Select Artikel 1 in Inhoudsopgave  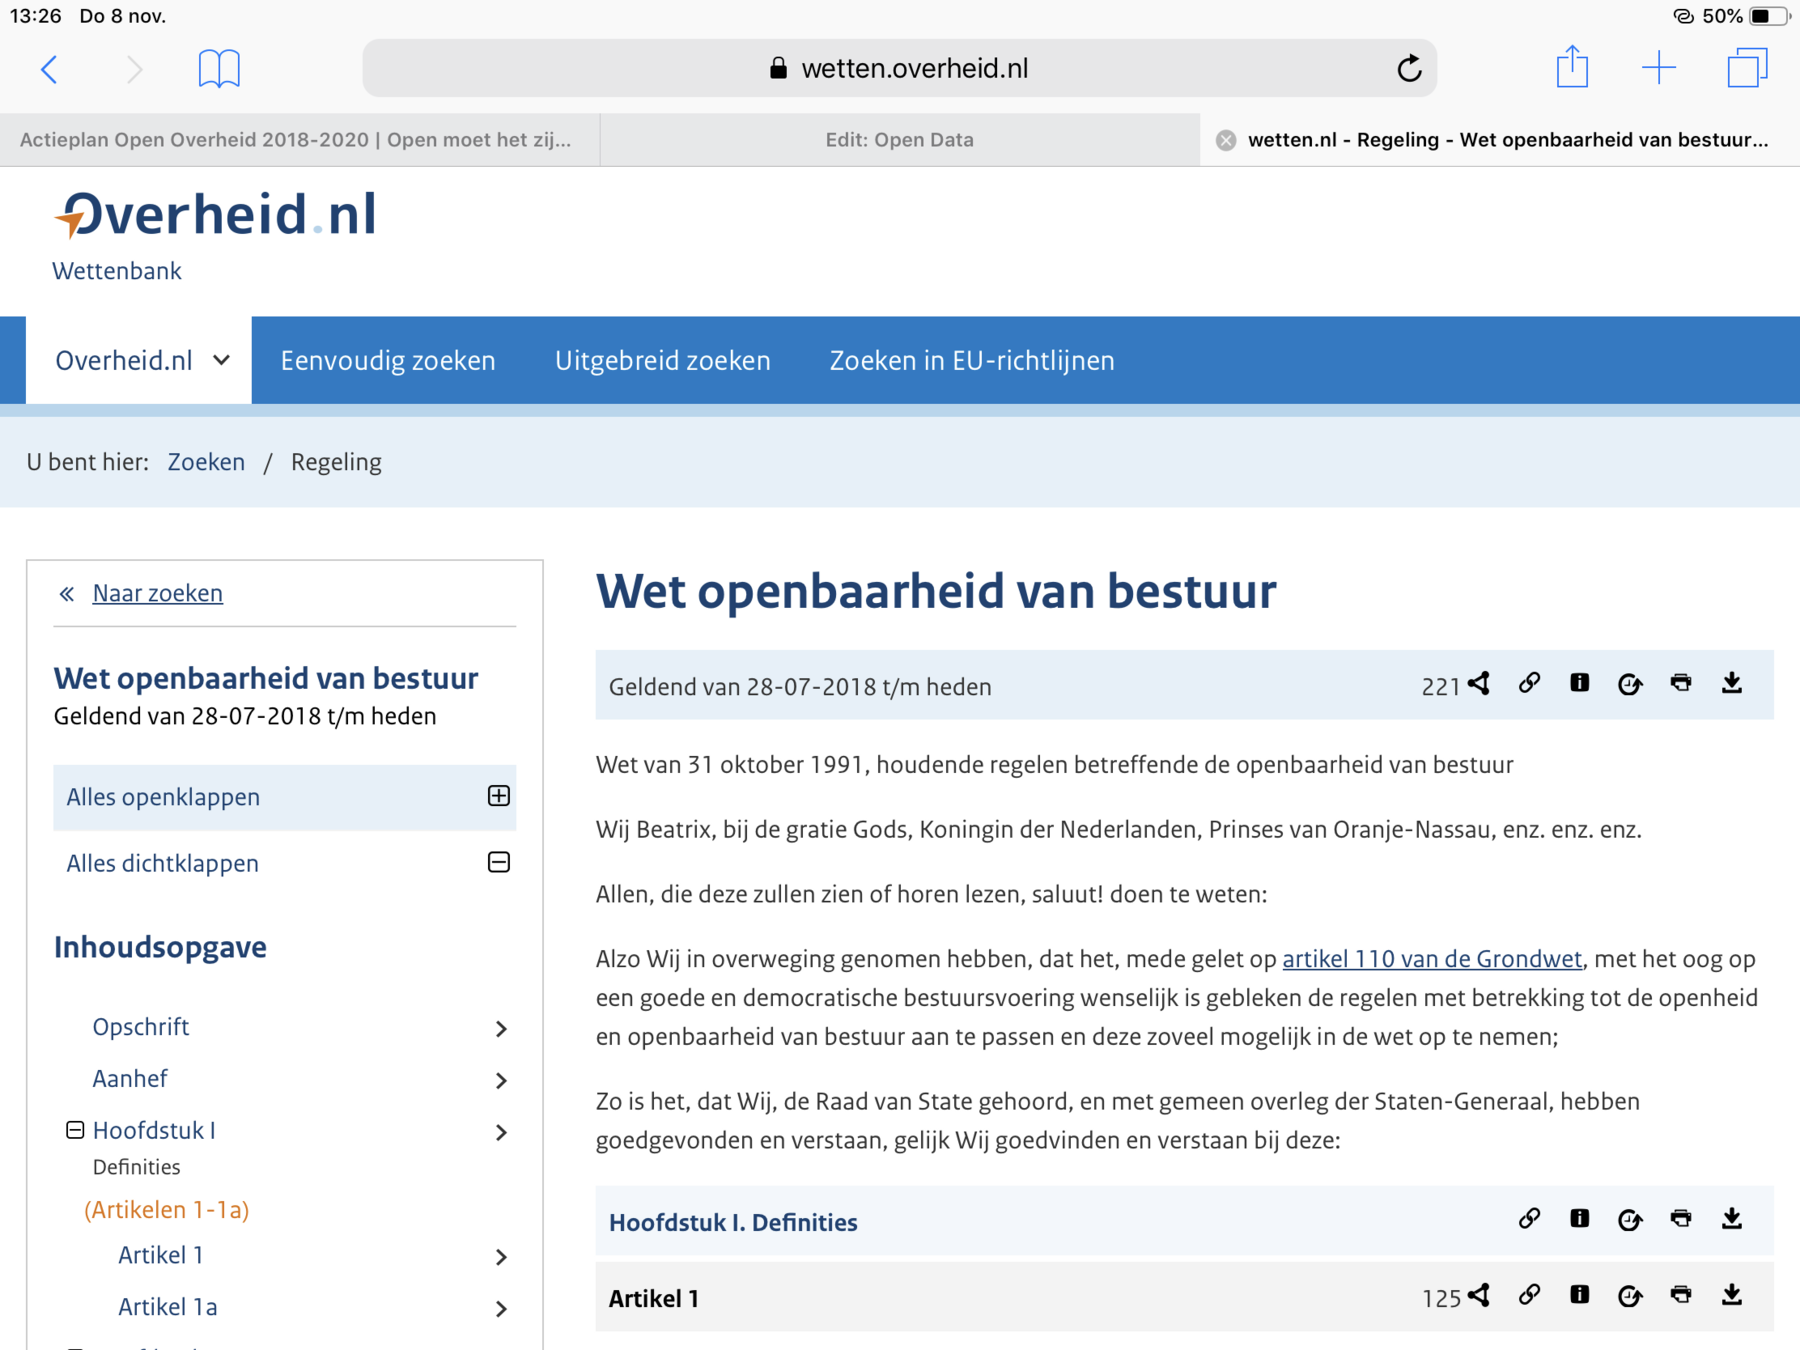click(x=160, y=1255)
